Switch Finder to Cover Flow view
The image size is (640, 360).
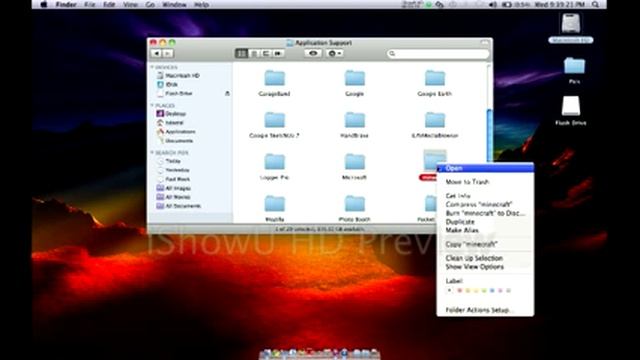278,53
